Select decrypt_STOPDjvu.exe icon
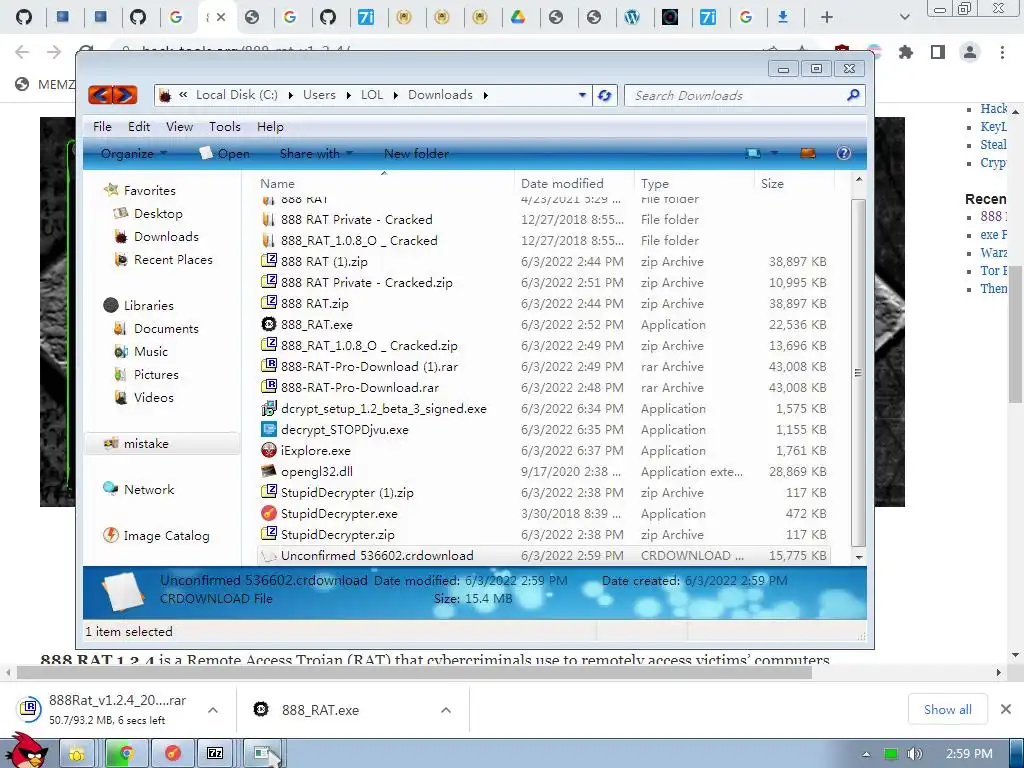 pos(268,429)
